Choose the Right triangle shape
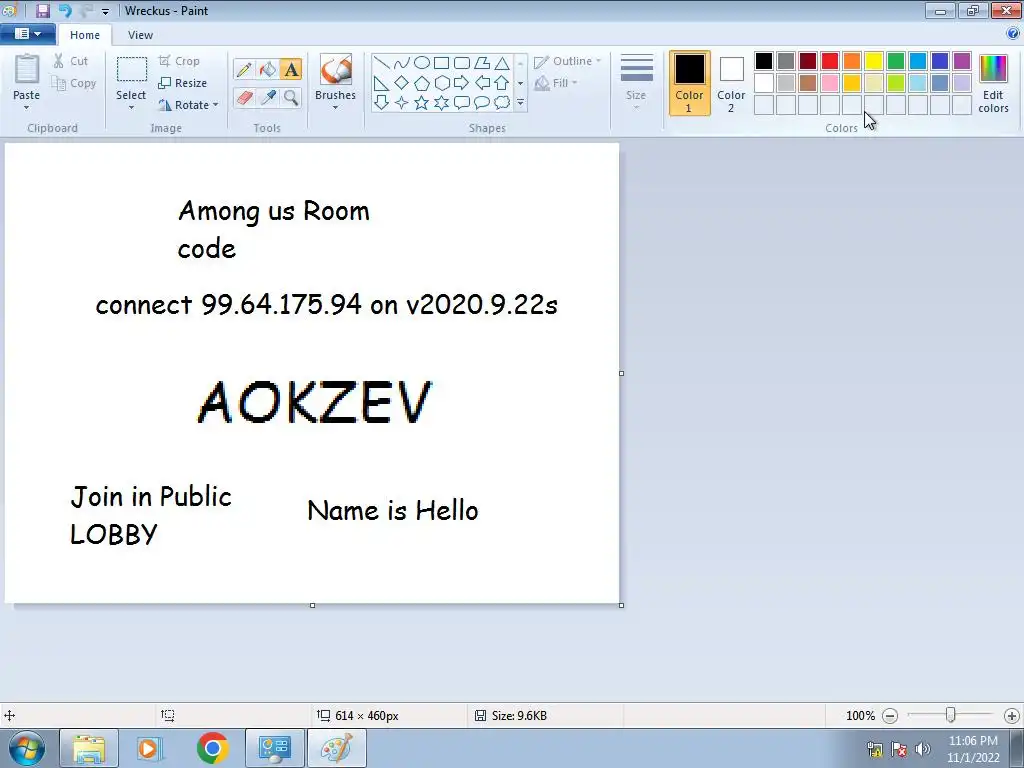 click(381, 83)
